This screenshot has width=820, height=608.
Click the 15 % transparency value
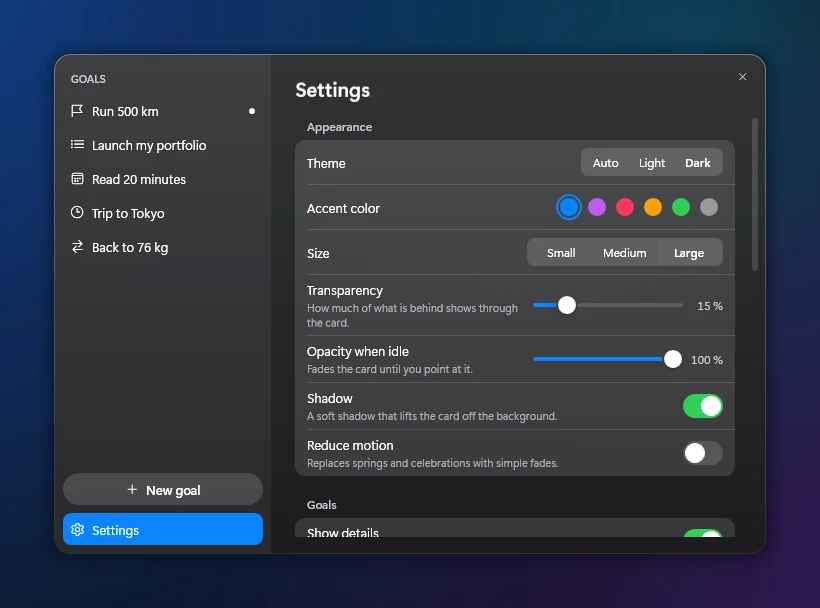pyautogui.click(x=710, y=306)
